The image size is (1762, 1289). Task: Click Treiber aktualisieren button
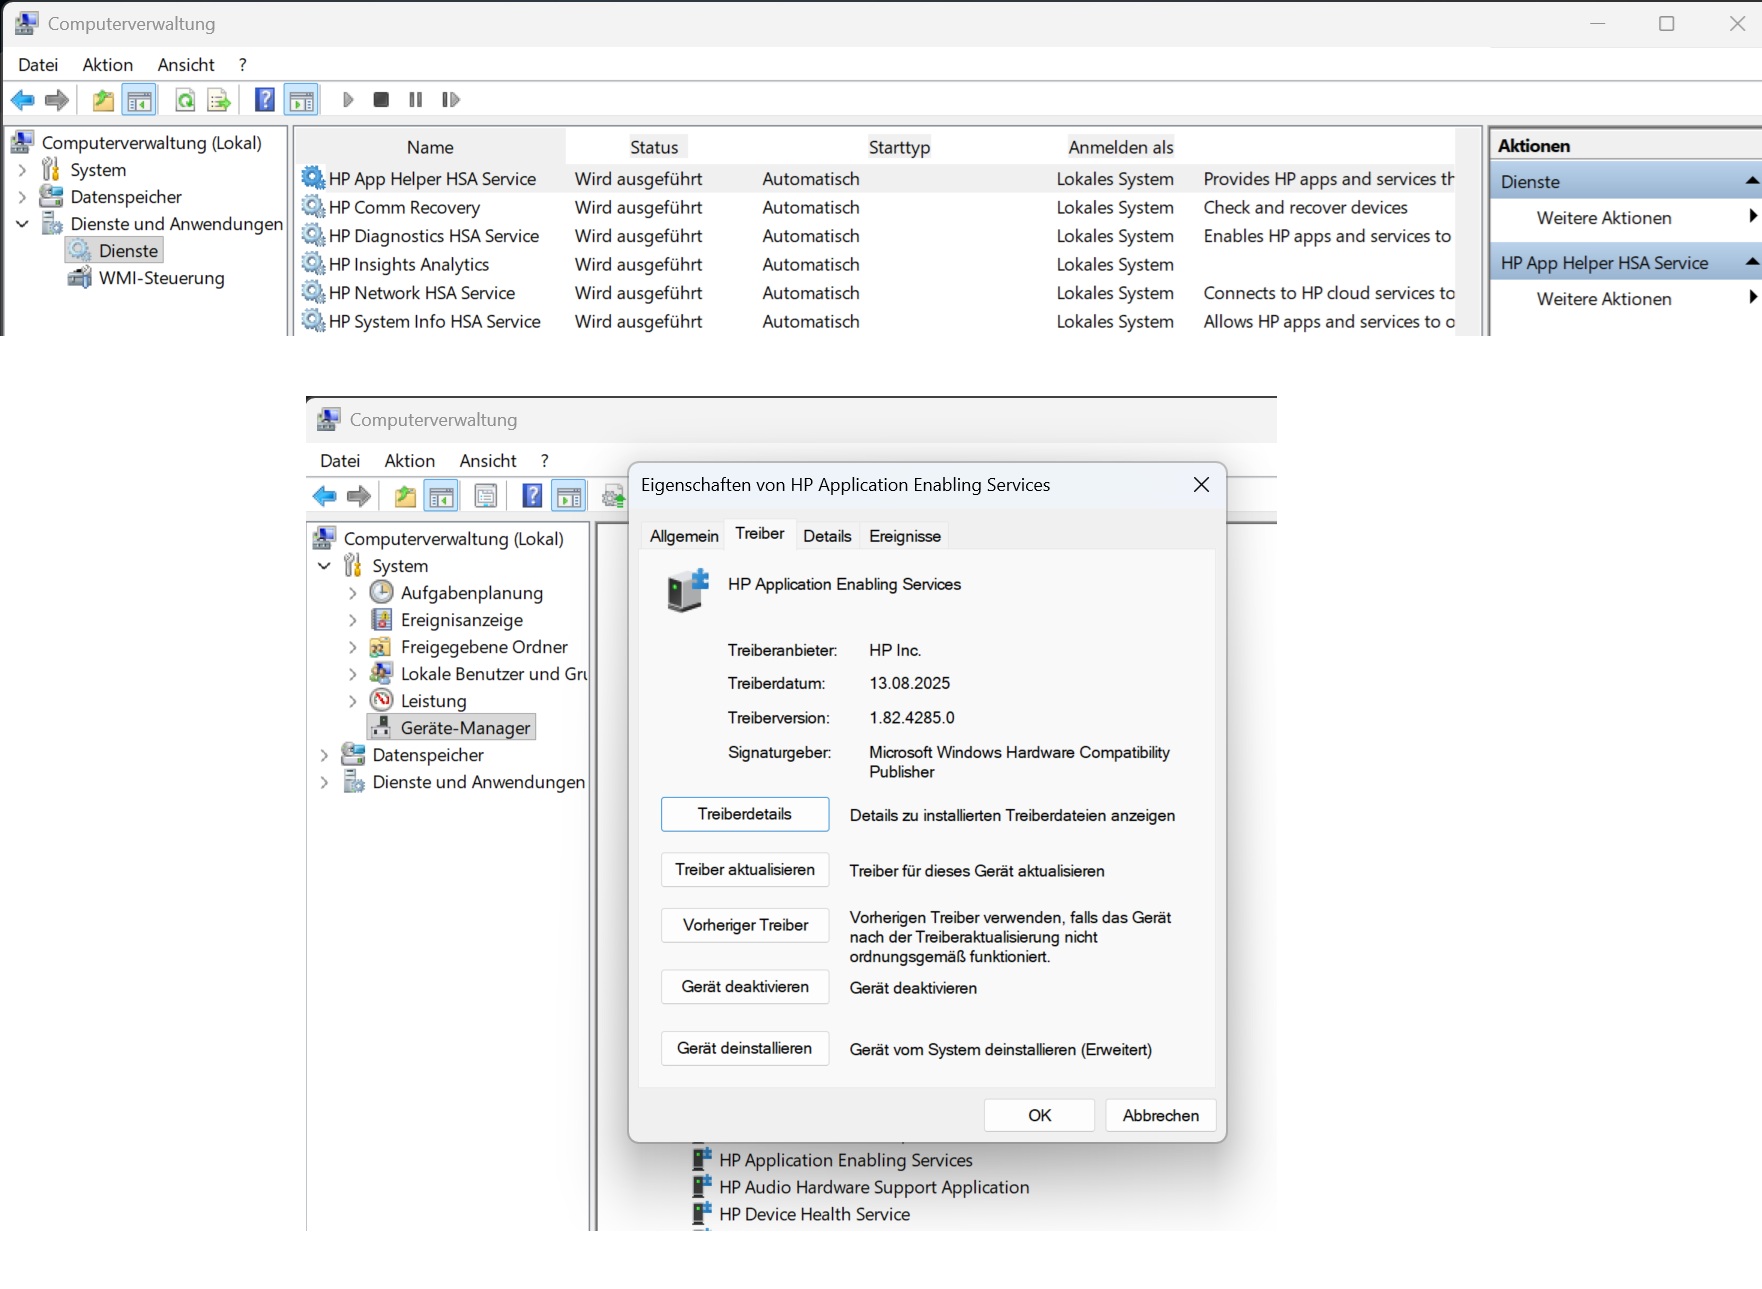[745, 870]
